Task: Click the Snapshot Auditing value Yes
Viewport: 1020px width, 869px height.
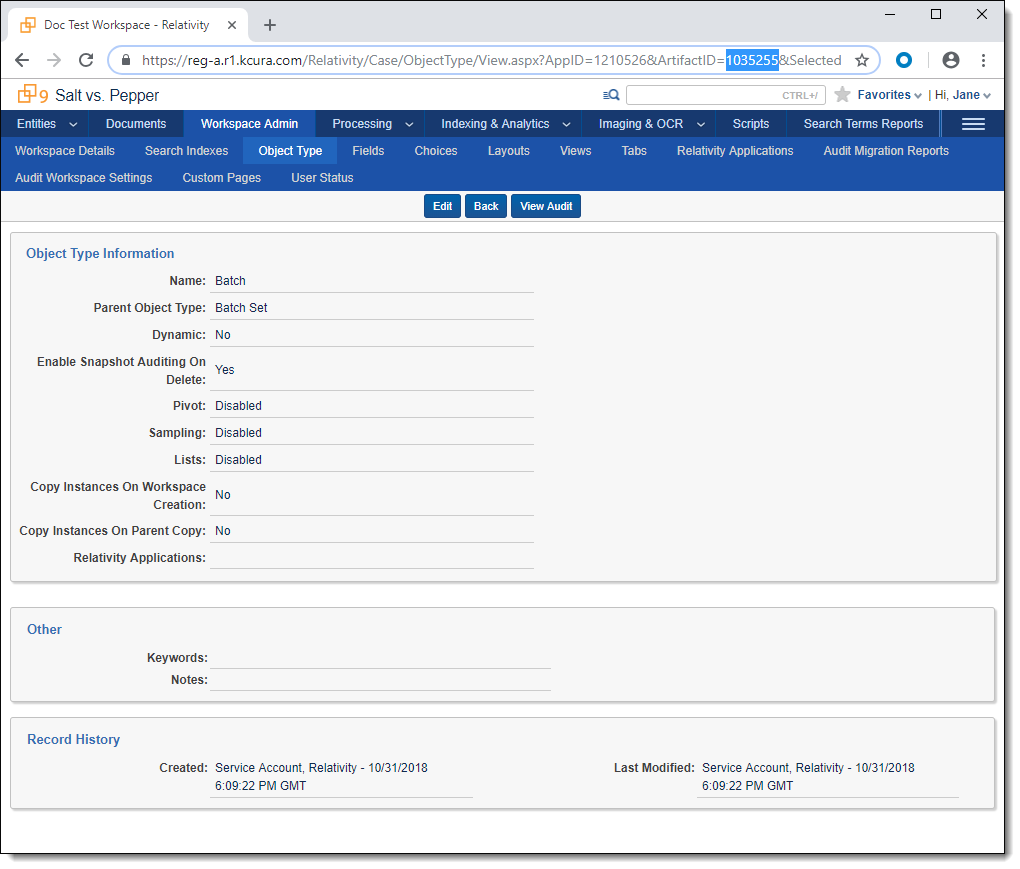Action: pos(224,370)
